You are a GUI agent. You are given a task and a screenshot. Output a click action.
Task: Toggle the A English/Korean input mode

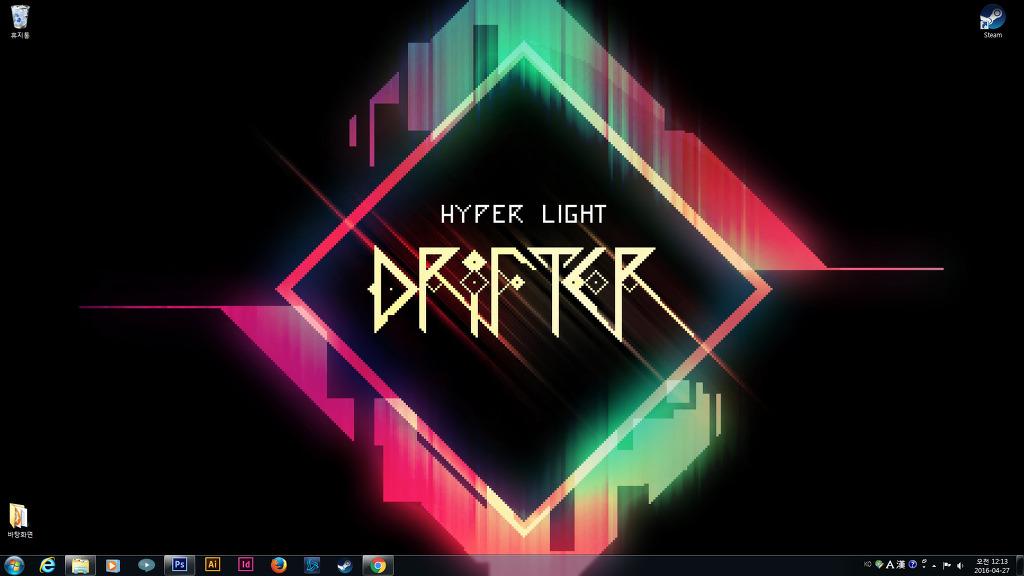(890, 565)
